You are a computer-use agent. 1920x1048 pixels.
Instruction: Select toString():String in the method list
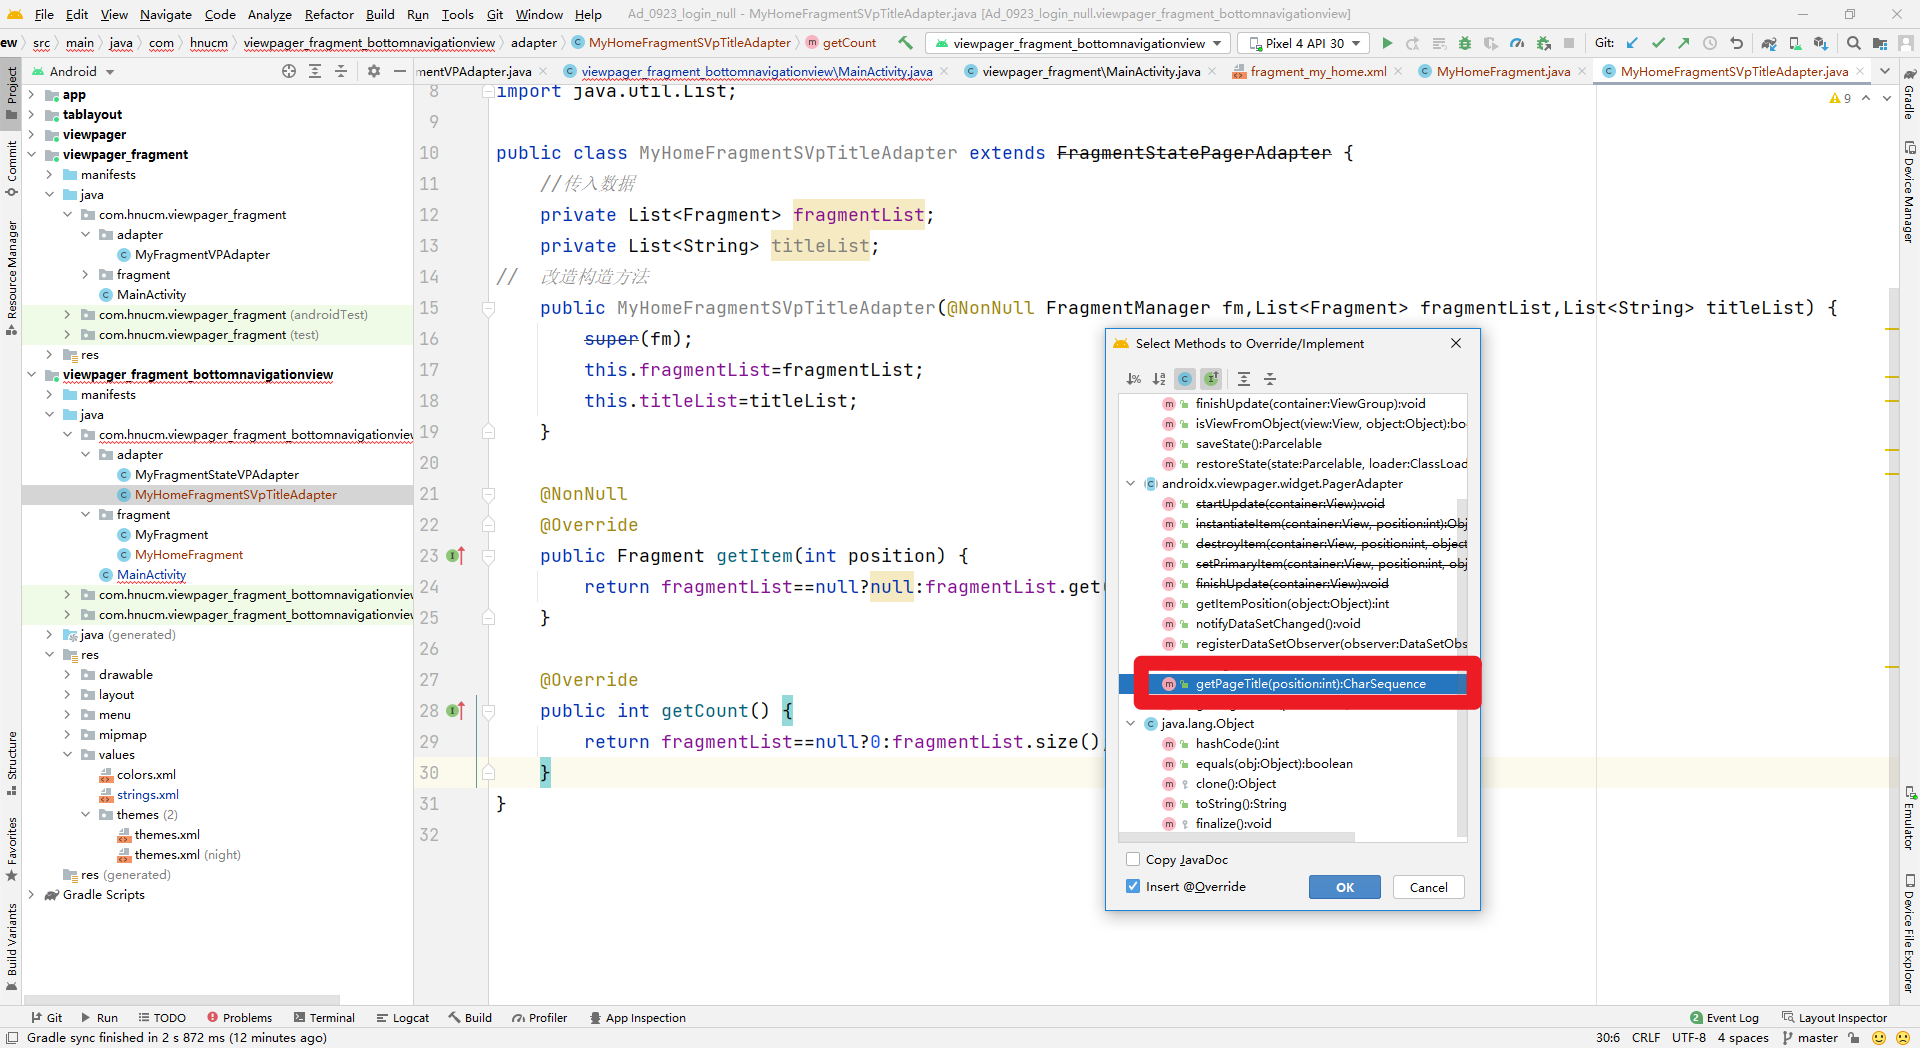point(1241,804)
